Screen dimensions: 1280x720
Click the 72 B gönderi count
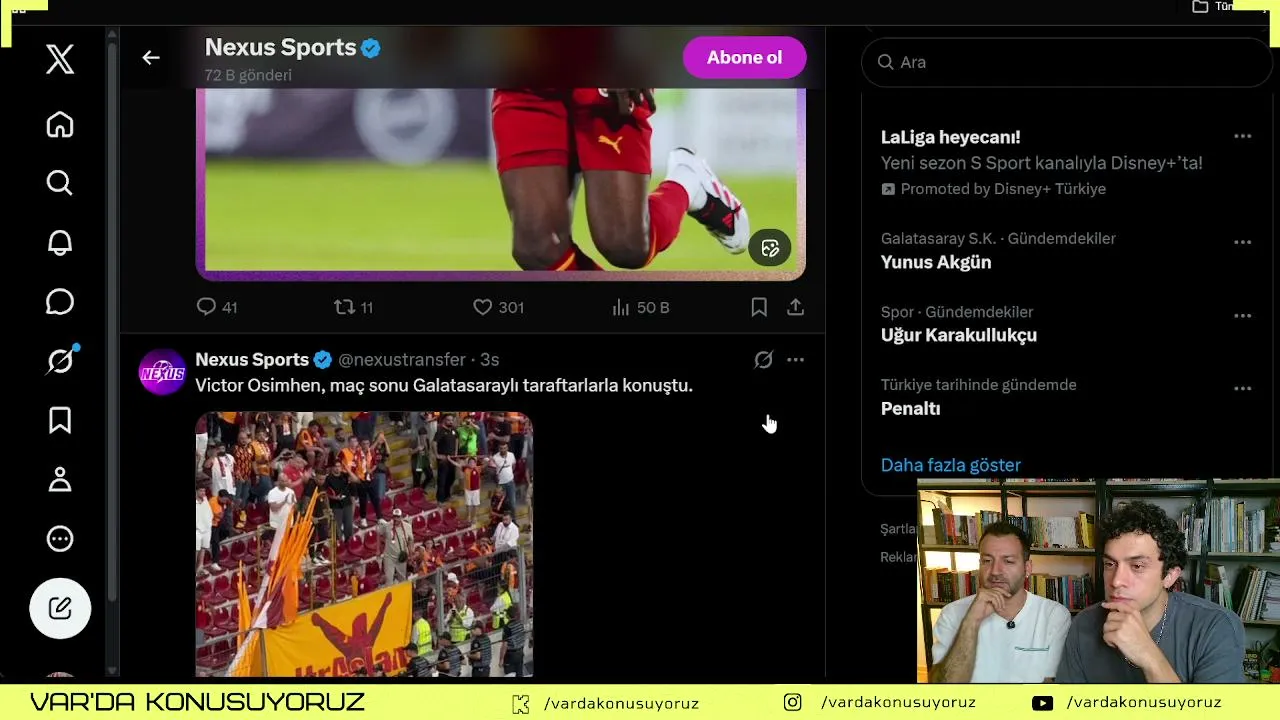[x=248, y=76]
